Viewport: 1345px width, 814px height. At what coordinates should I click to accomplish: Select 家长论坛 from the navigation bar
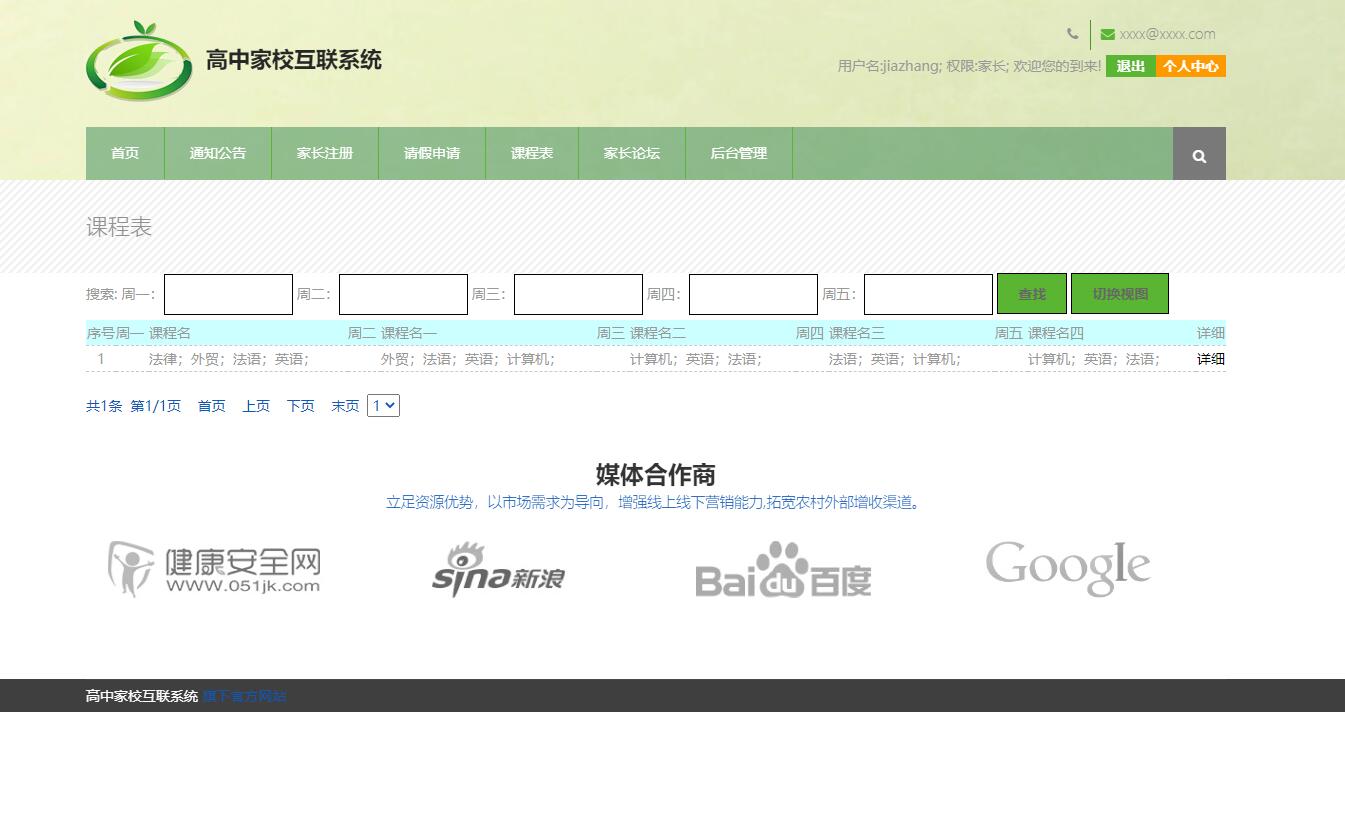coord(631,153)
